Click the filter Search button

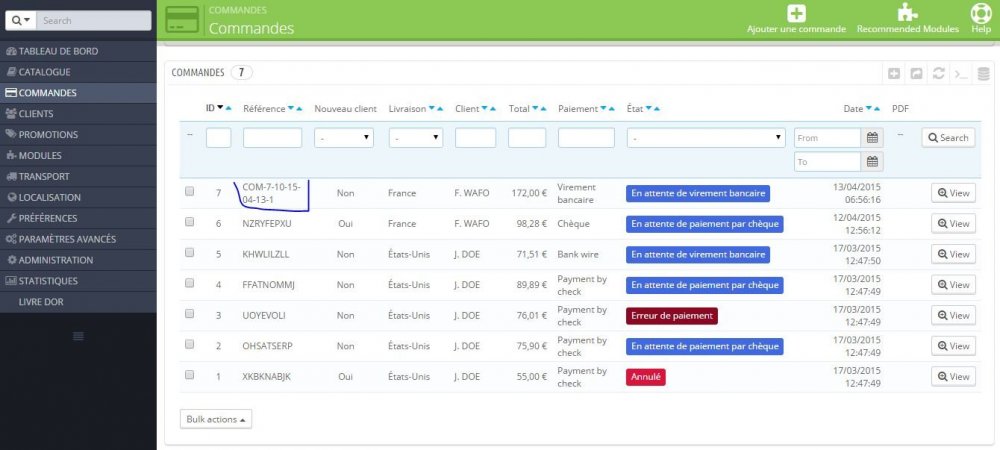(x=948, y=138)
